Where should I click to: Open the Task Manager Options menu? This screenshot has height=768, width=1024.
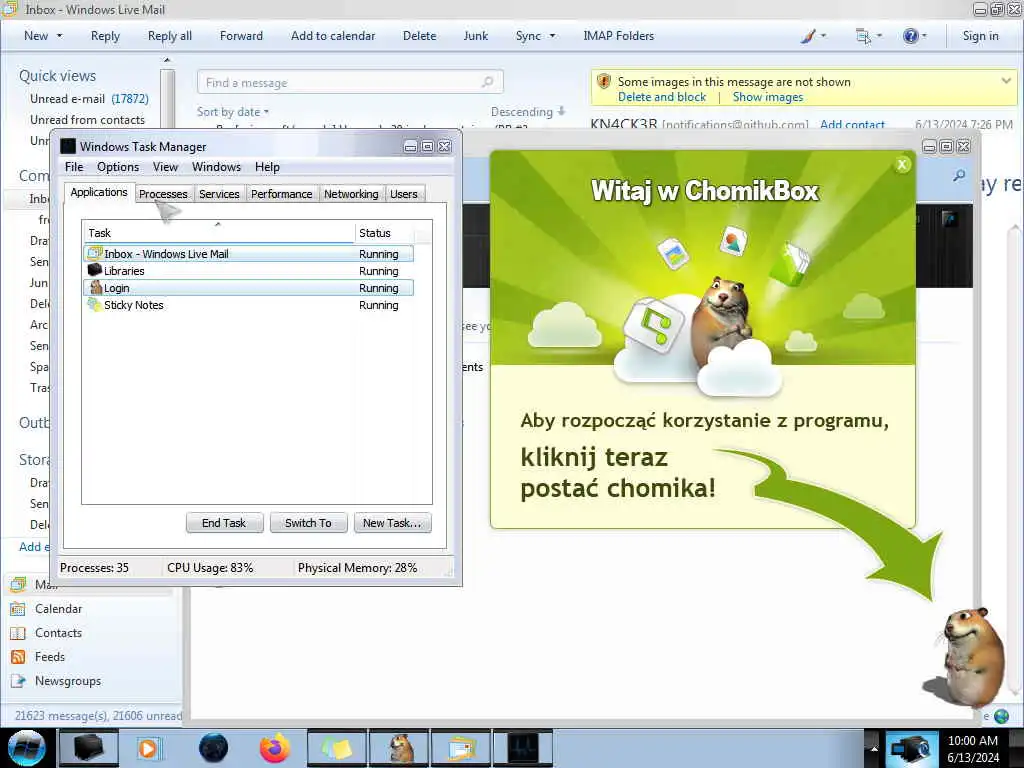tap(118, 167)
